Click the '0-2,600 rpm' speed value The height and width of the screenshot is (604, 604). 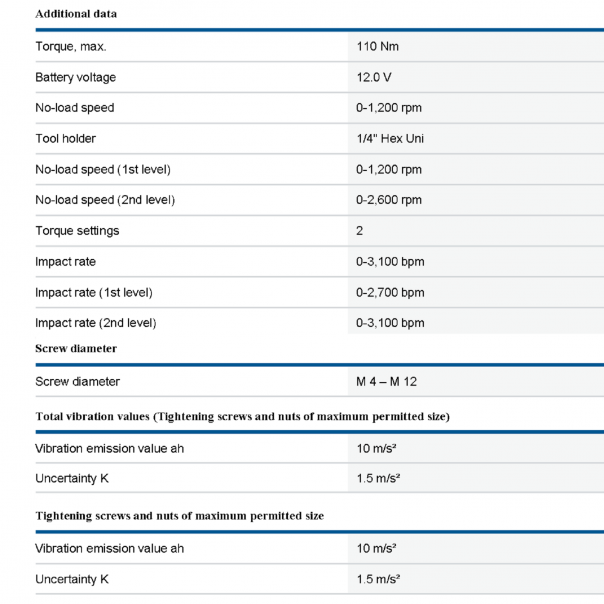(x=389, y=200)
